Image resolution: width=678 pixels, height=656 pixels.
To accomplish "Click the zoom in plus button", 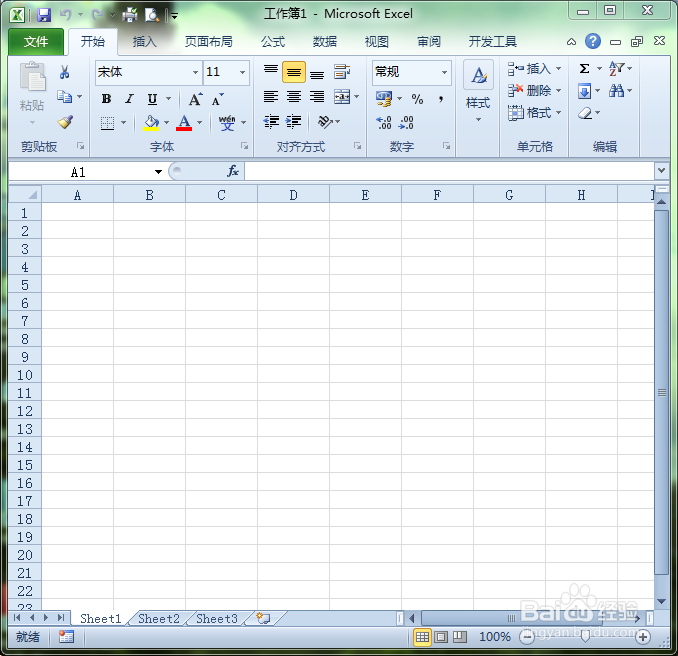I will click(643, 637).
